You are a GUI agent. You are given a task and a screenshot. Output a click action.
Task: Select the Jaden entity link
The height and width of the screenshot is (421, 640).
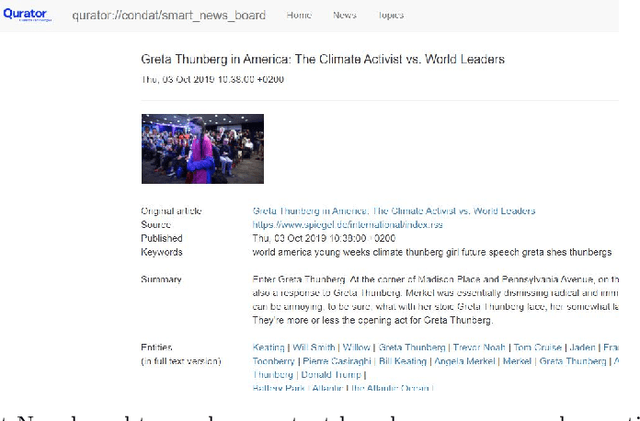point(584,347)
